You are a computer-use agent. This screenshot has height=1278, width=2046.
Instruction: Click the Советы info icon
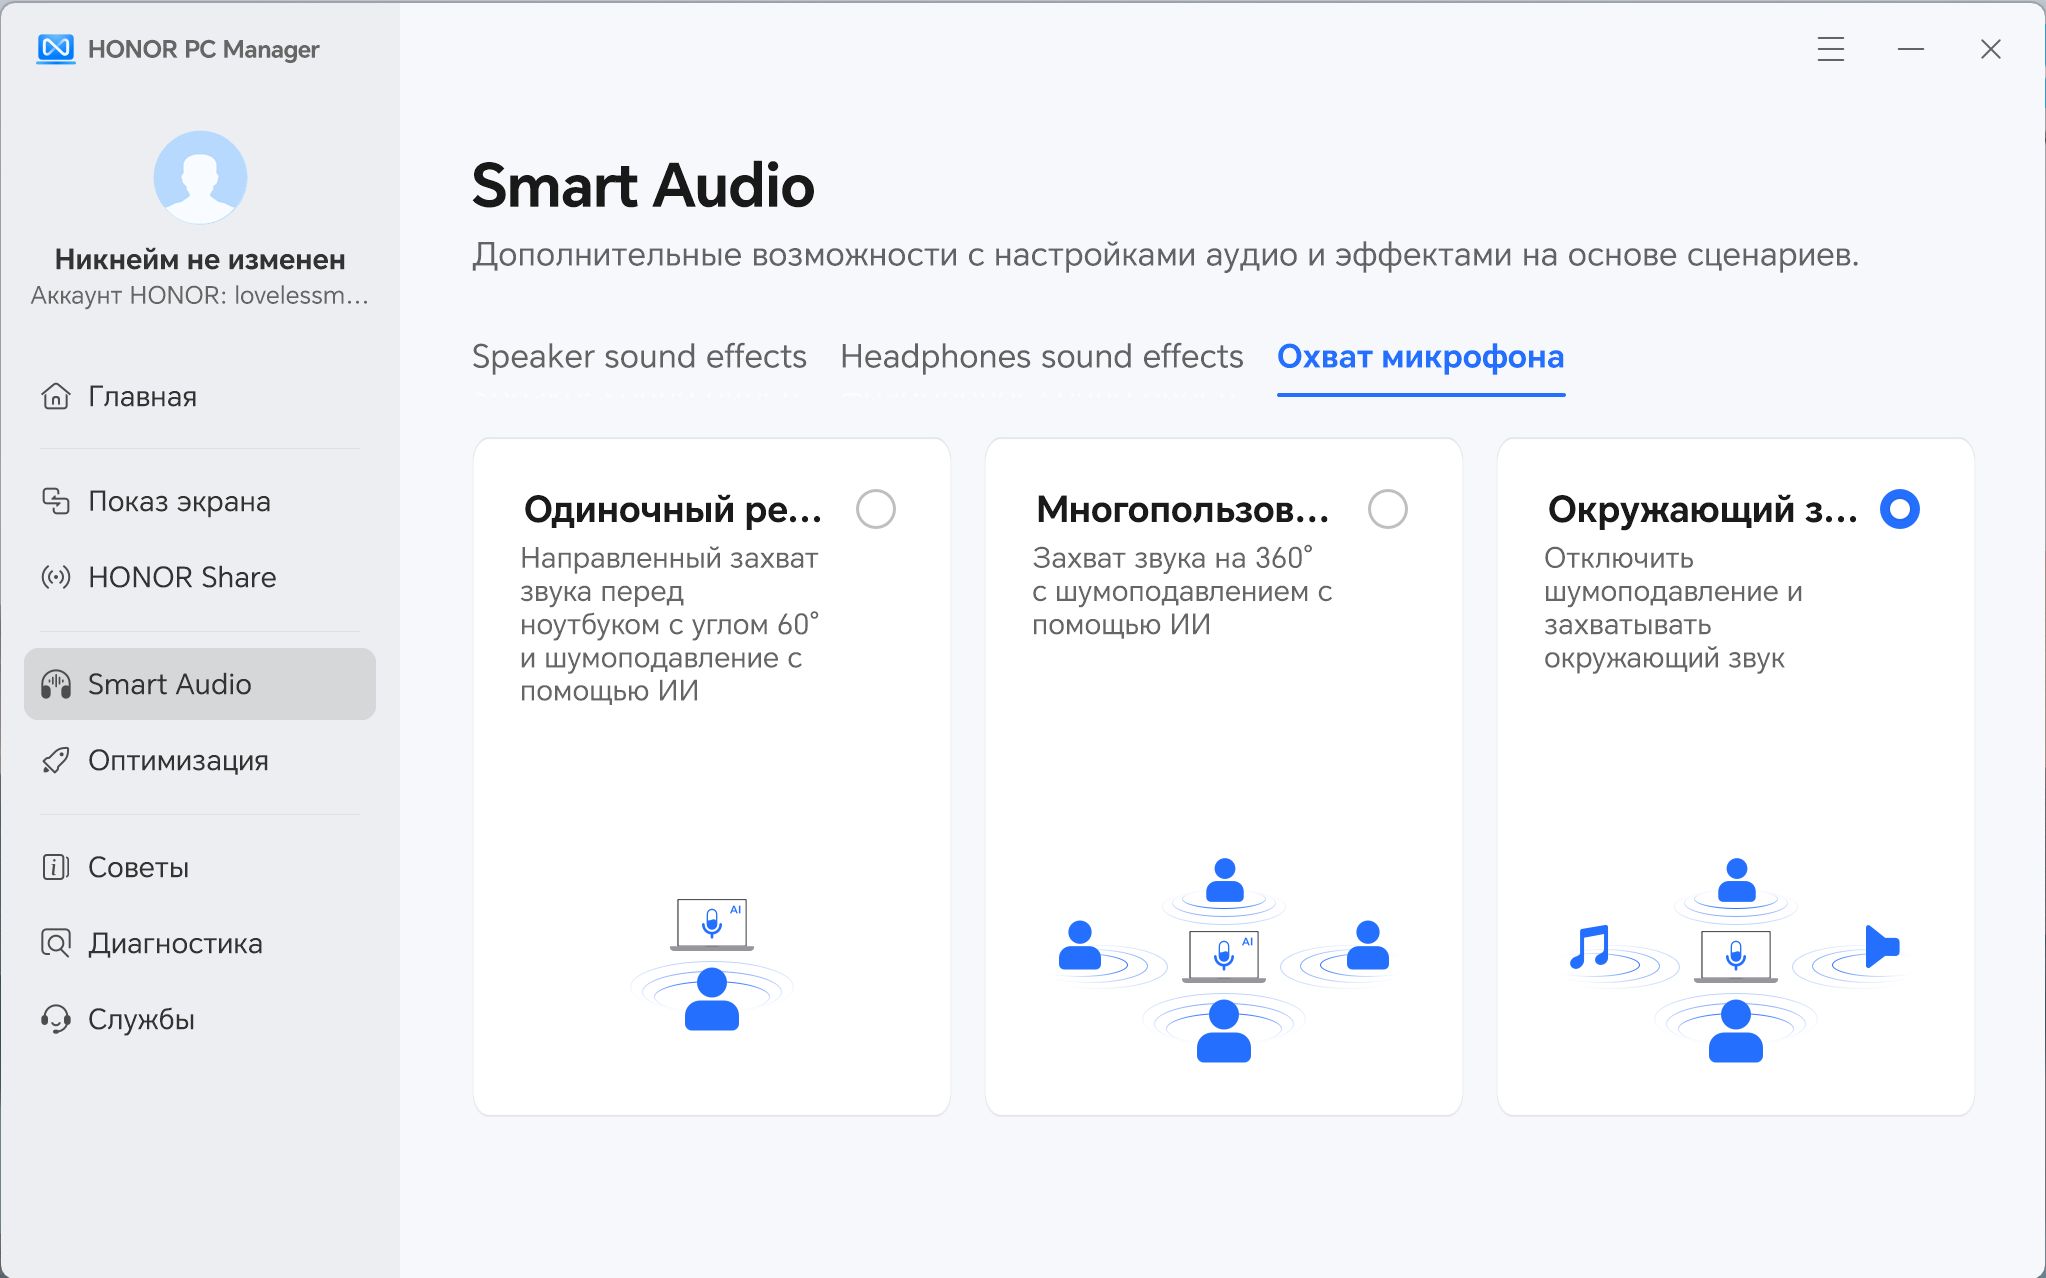(56, 867)
